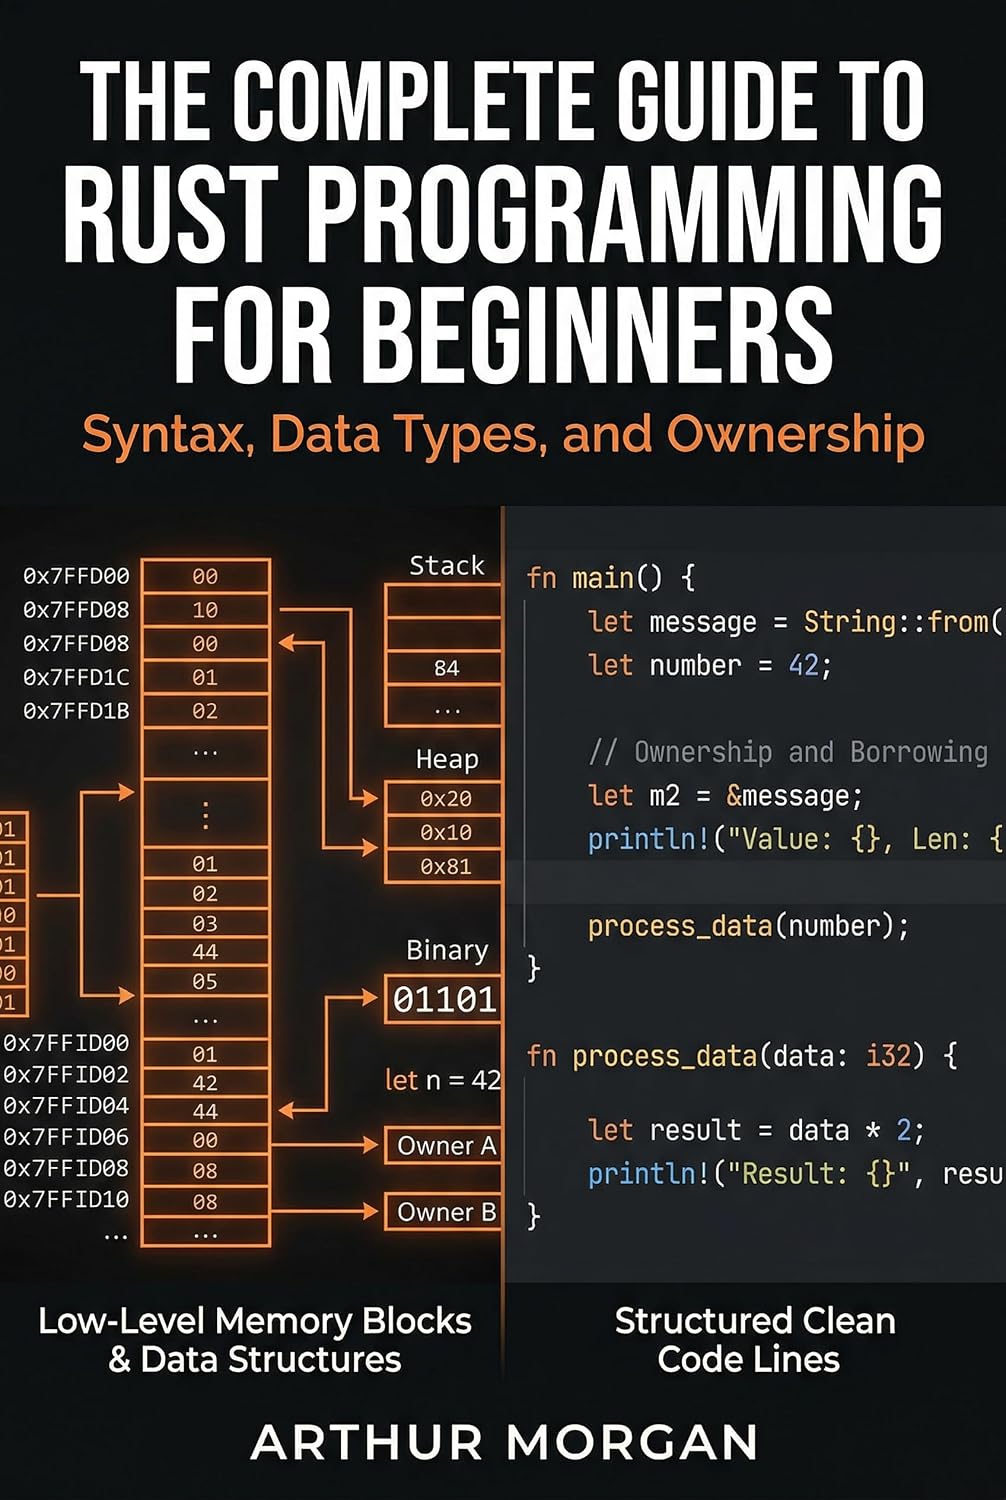Select the binary value box "01101"
This screenshot has width=1006, height=1500.
point(444,999)
